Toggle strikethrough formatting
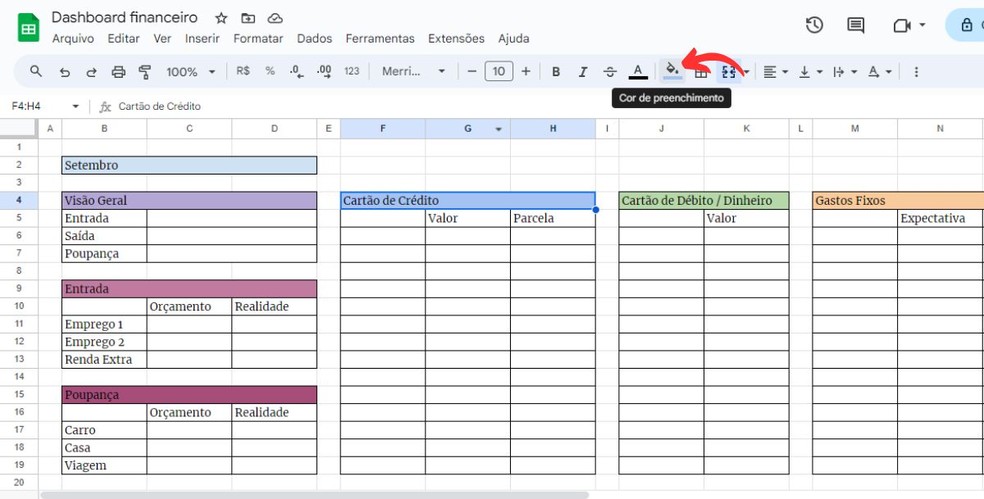This screenshot has width=984, height=499. [x=610, y=72]
